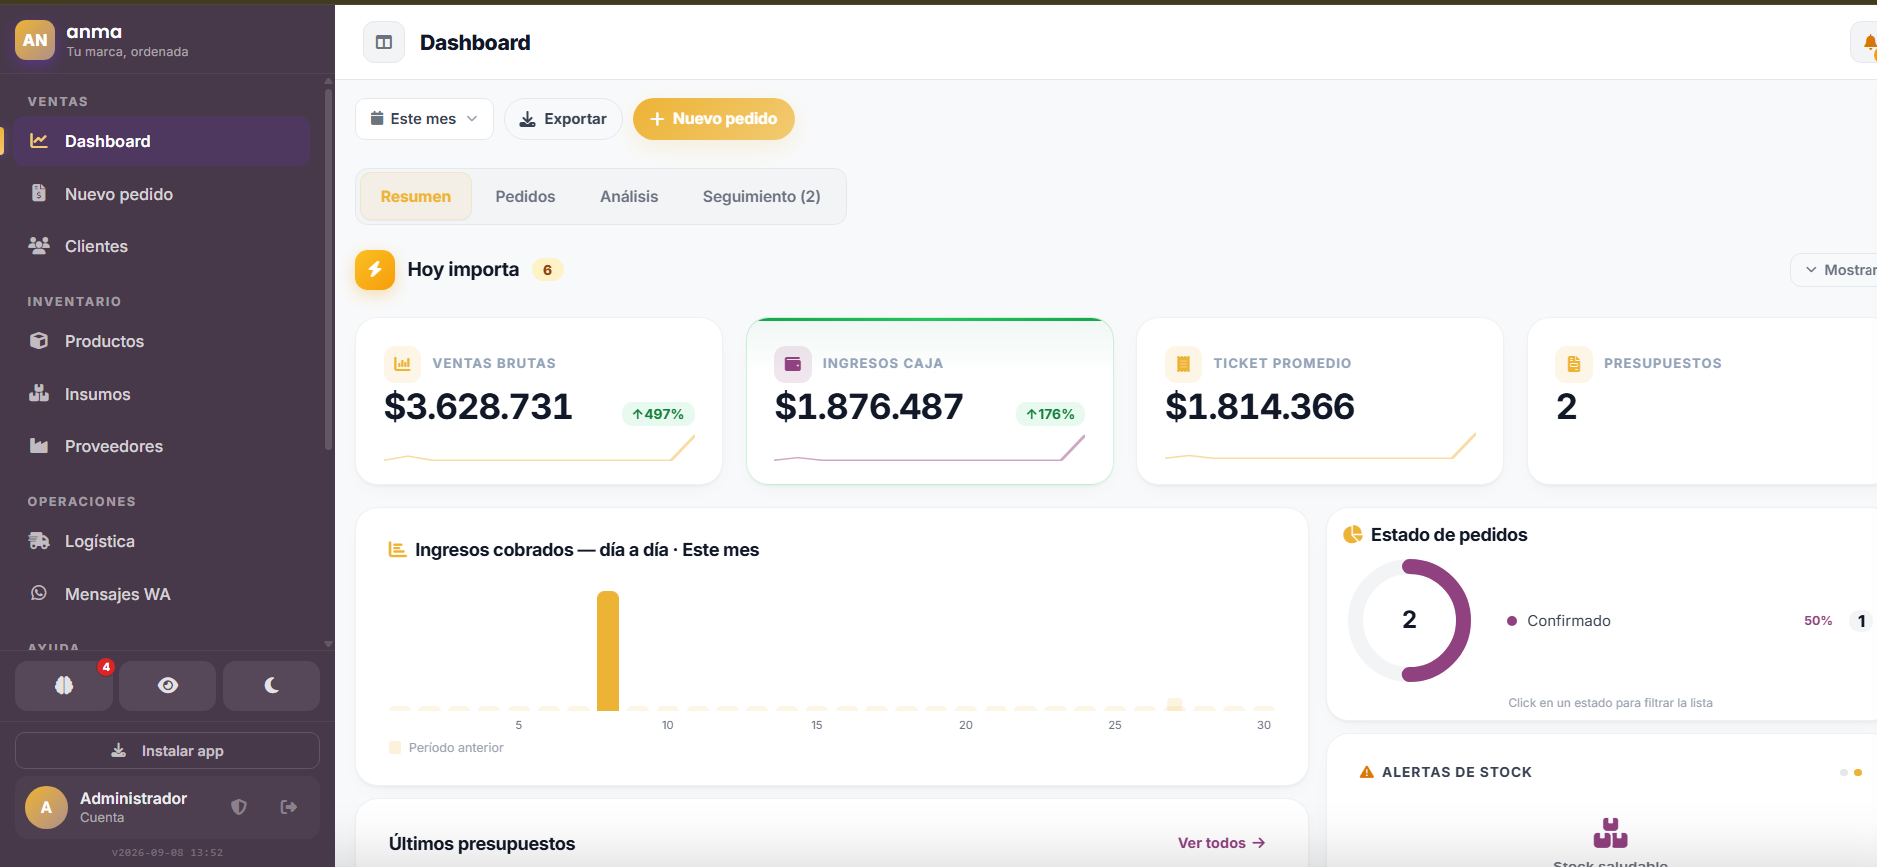Click the Hoy importa count badge 6
The width and height of the screenshot is (1877, 867).
[x=547, y=270]
